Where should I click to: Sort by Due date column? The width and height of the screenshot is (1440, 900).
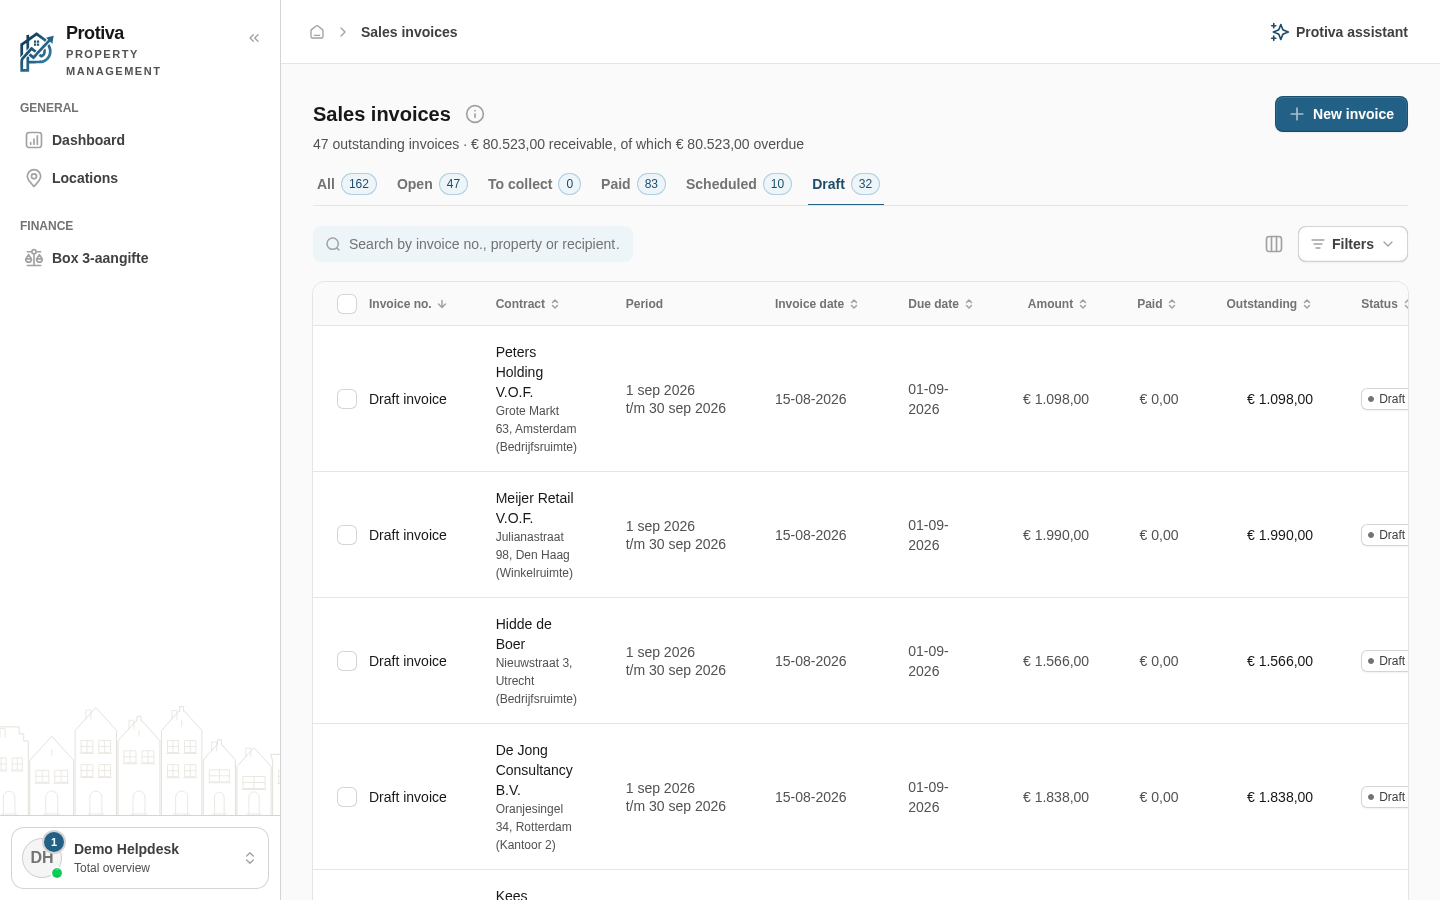[940, 304]
